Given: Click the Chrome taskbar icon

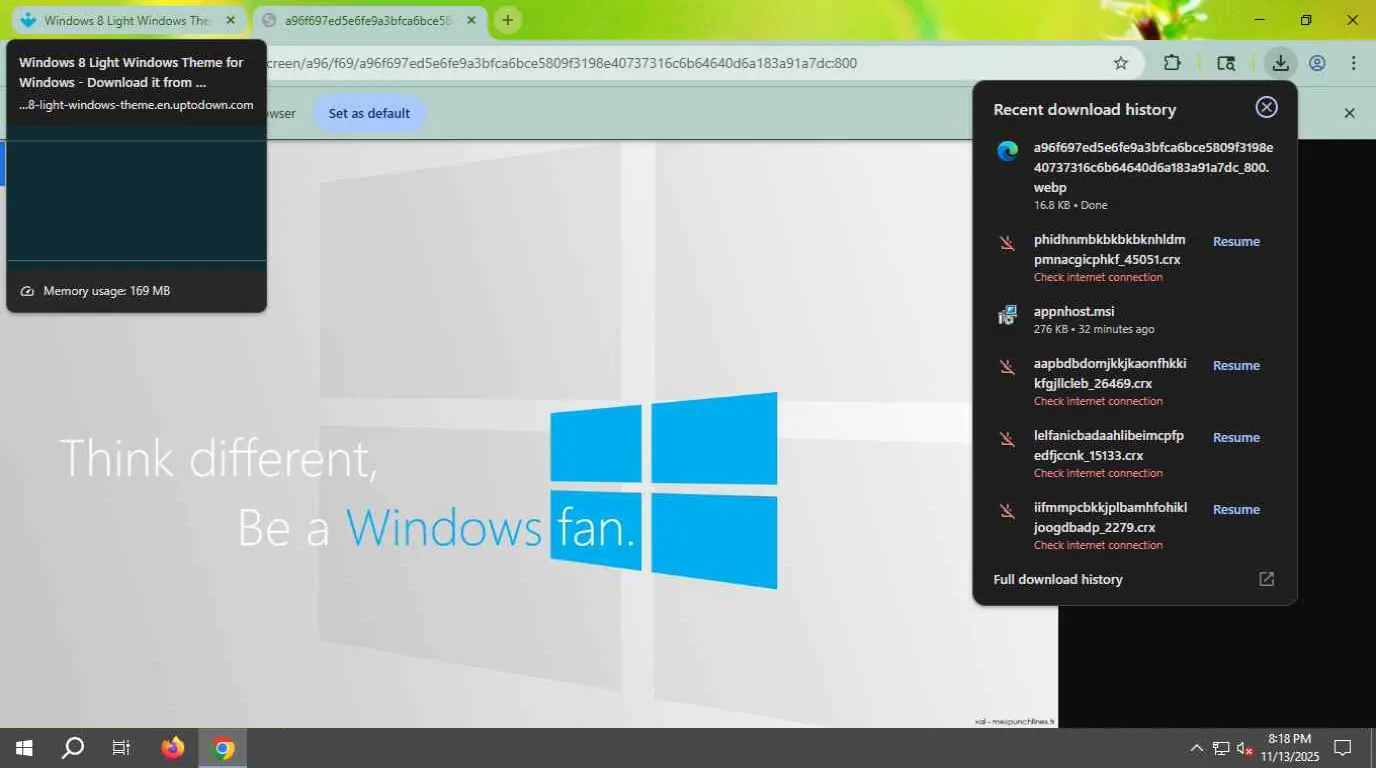Looking at the screenshot, I should (223, 748).
